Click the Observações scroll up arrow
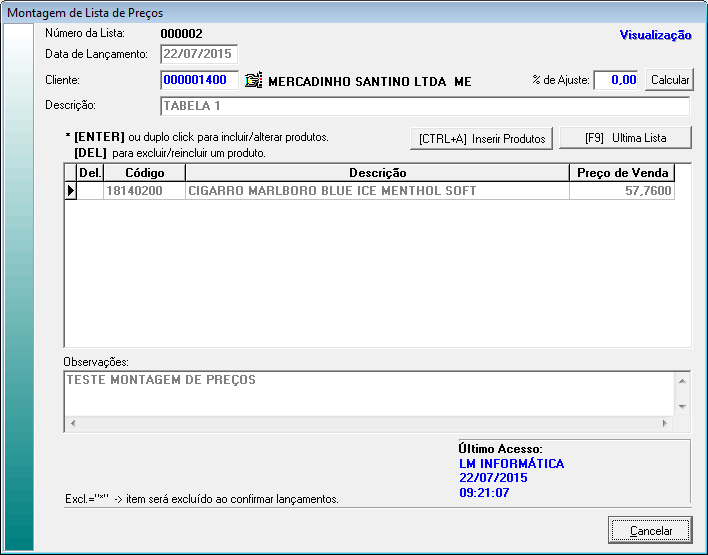 pyautogui.click(x=682, y=380)
